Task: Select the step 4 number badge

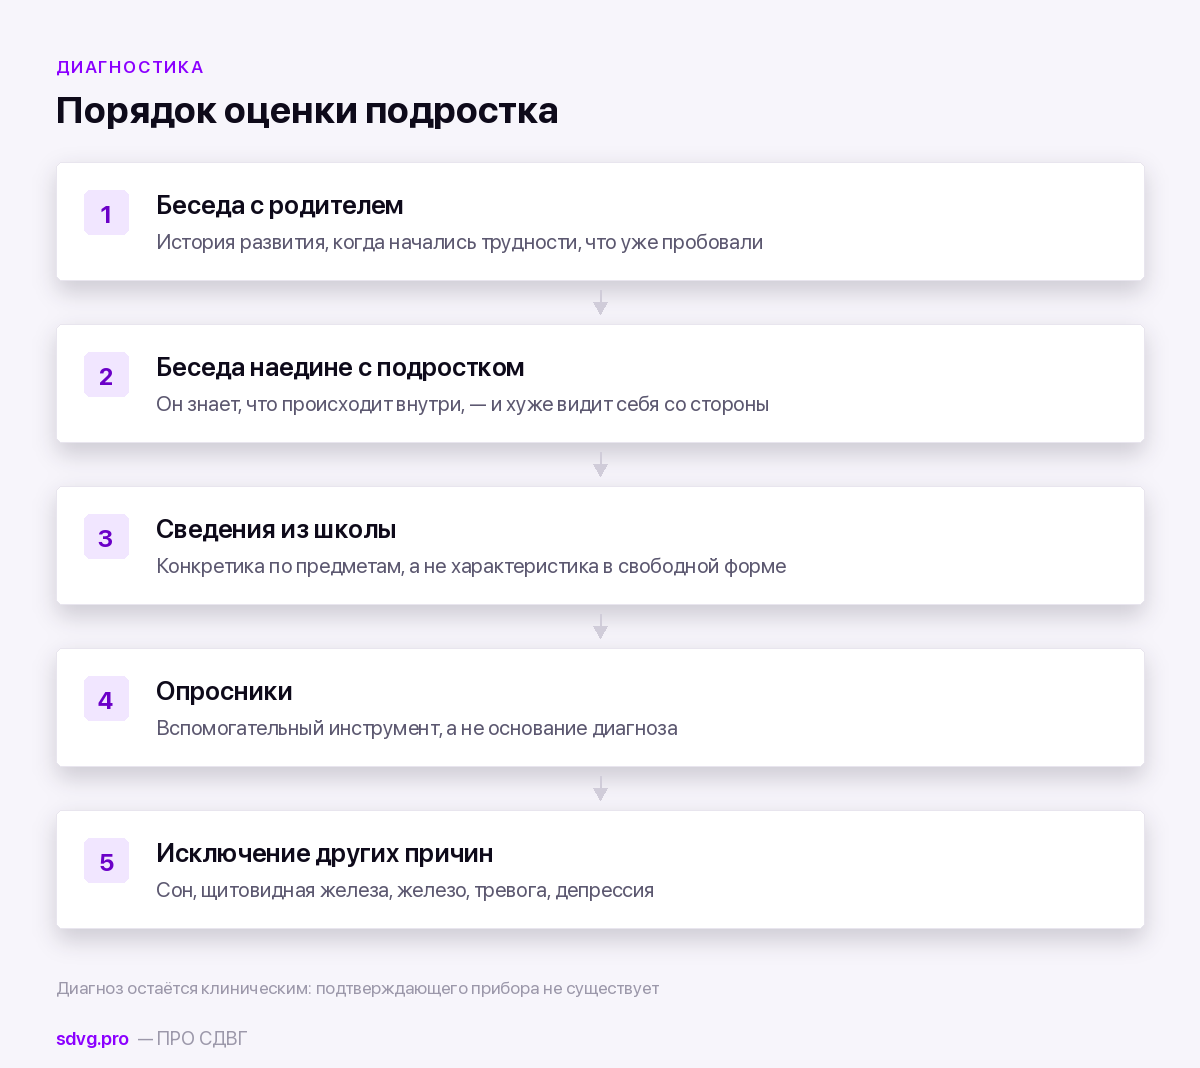Action: 106,699
